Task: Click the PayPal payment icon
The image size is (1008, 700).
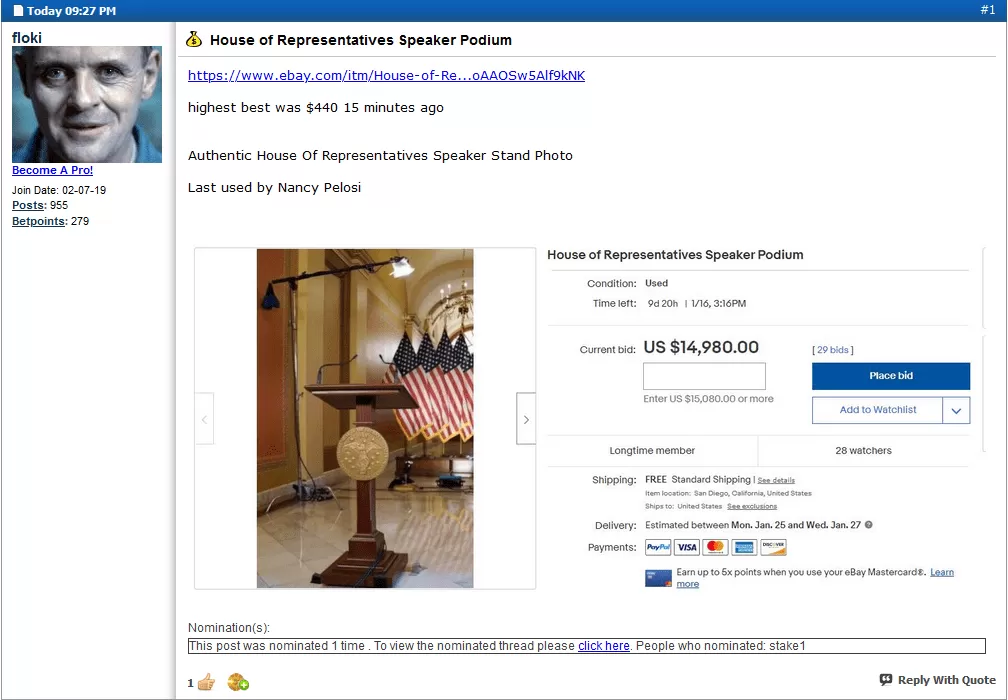Action: 658,547
